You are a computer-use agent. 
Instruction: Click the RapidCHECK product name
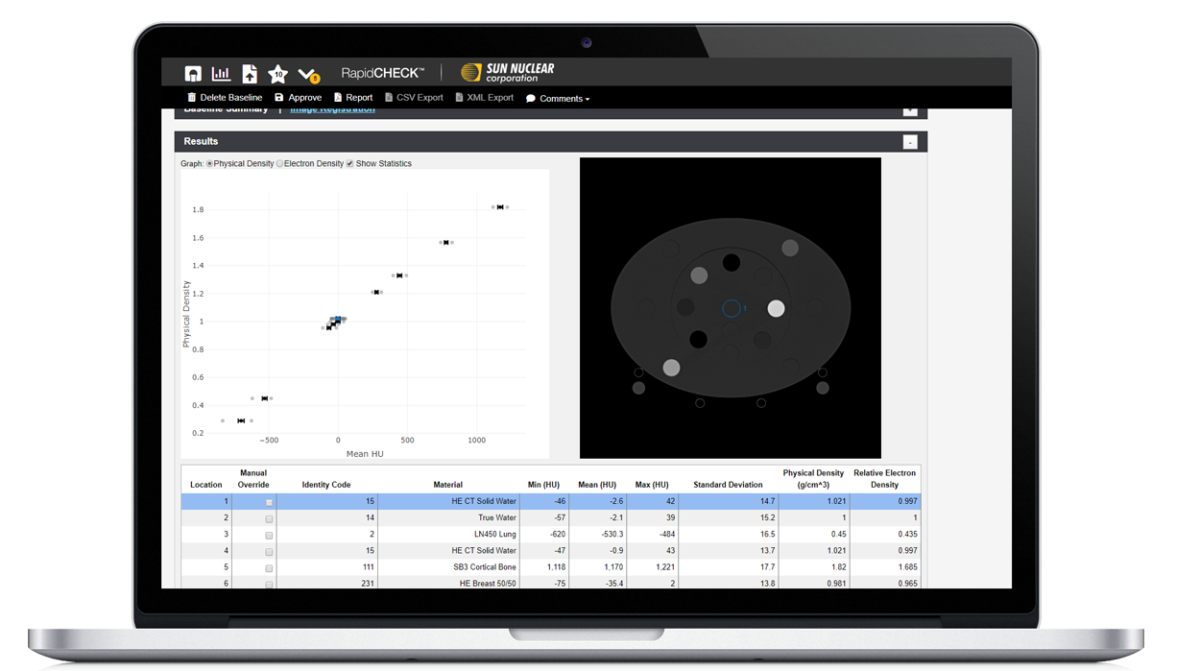point(383,73)
